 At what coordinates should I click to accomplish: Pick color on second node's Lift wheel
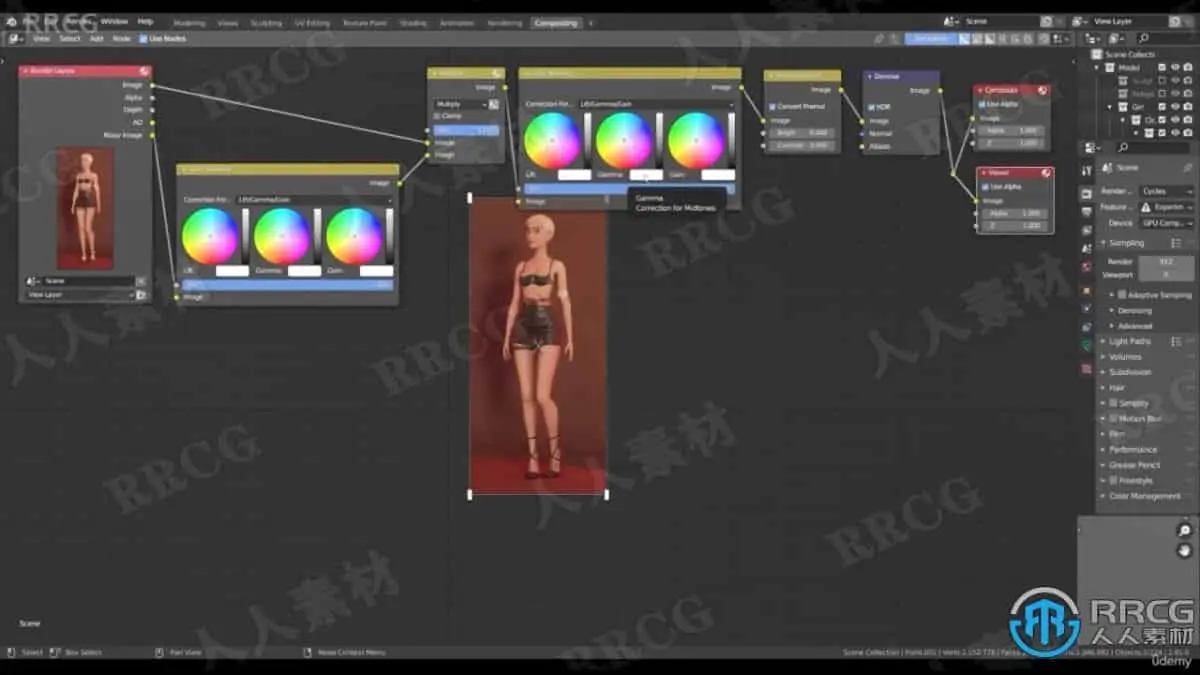point(552,140)
